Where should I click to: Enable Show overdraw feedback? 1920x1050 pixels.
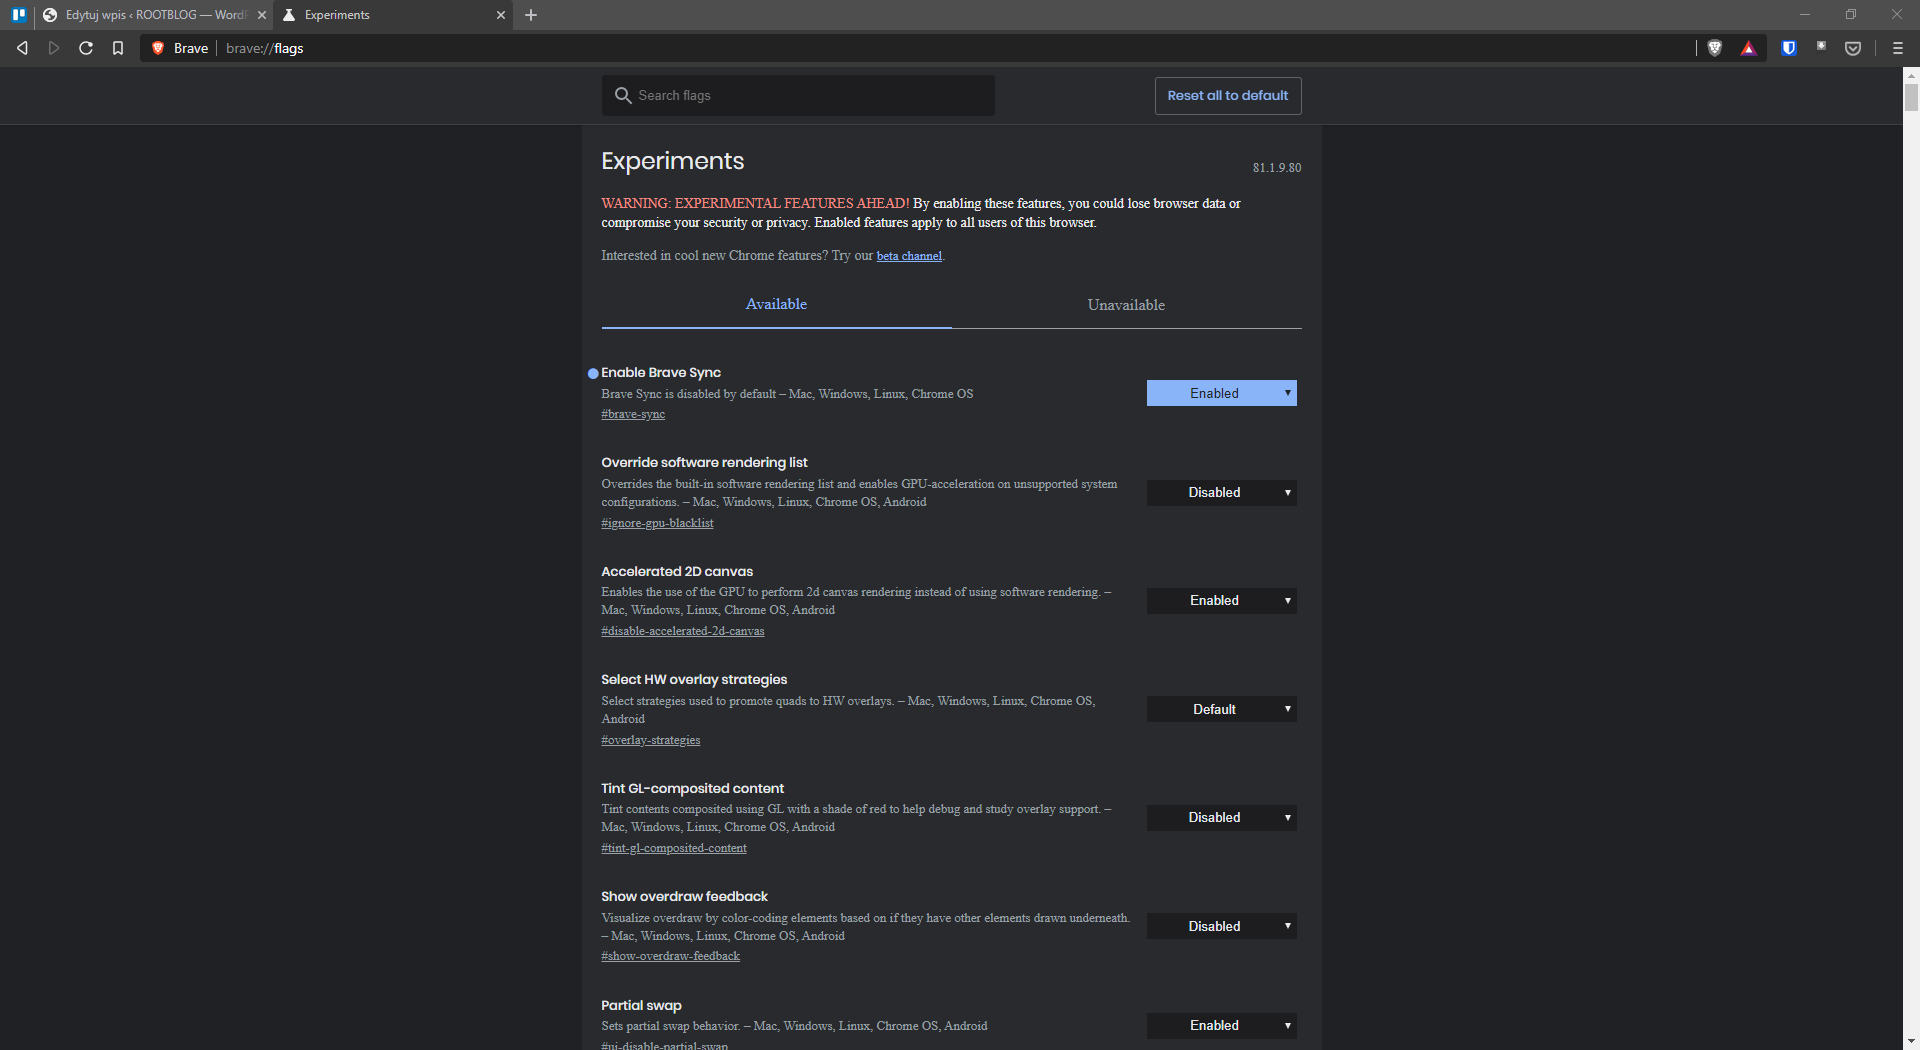click(x=1221, y=926)
